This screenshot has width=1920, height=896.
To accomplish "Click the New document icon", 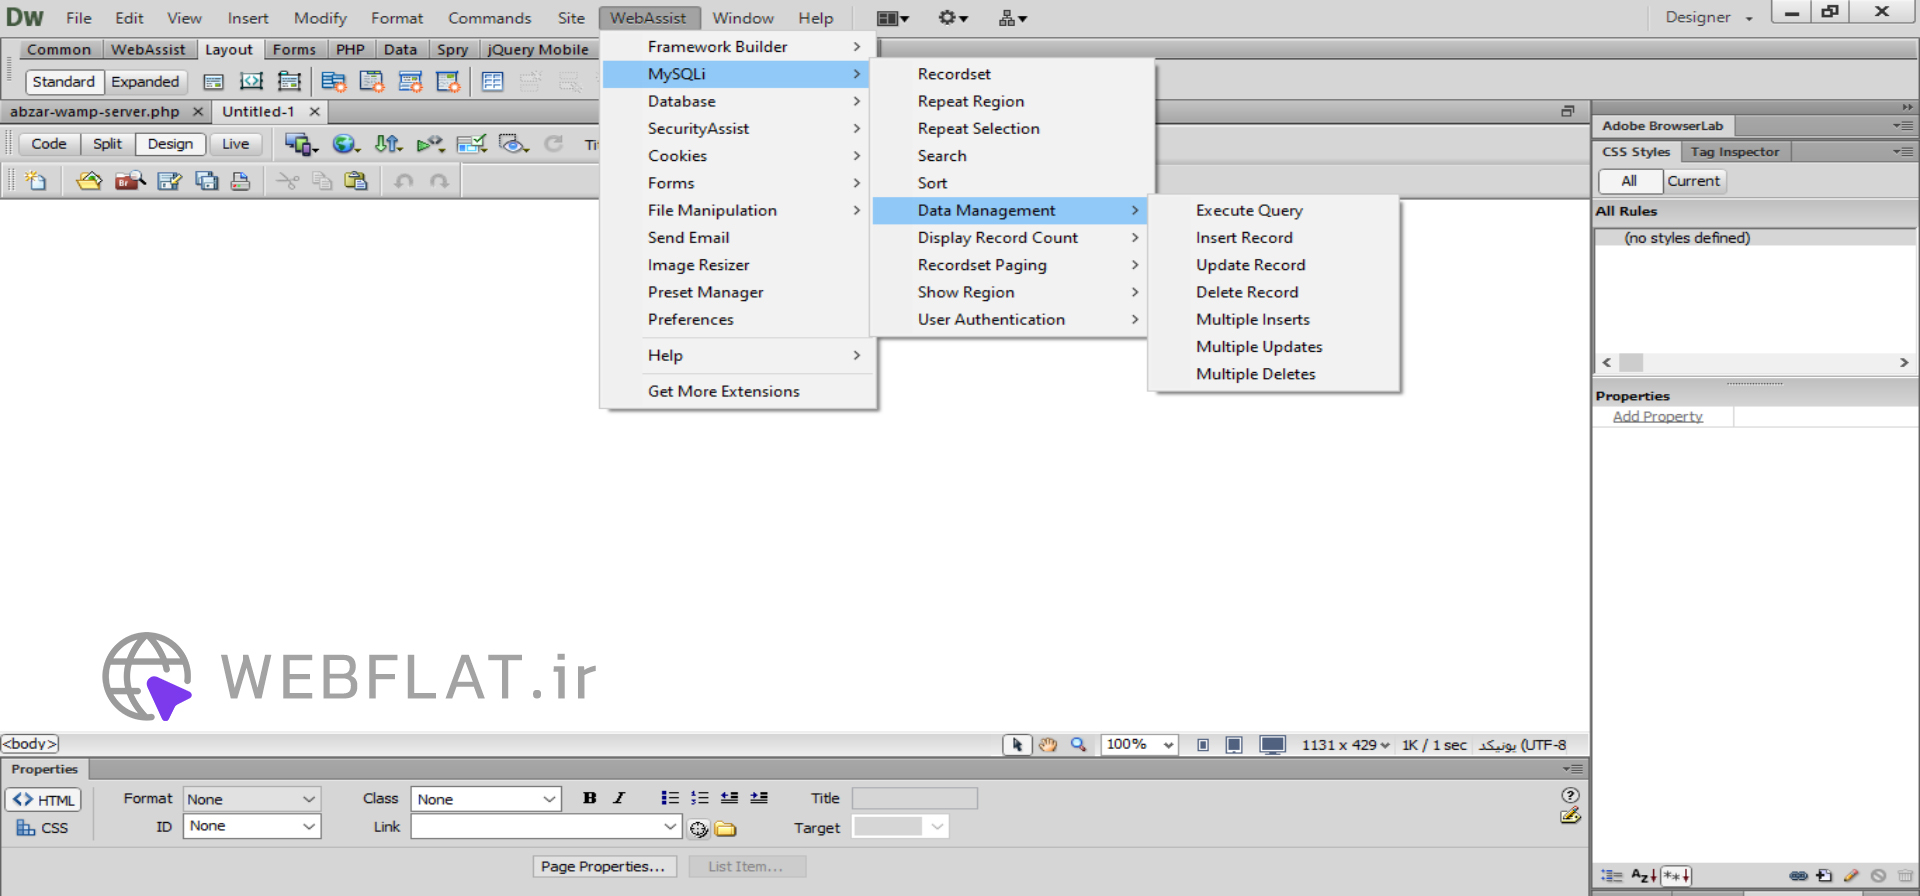I will pos(36,181).
